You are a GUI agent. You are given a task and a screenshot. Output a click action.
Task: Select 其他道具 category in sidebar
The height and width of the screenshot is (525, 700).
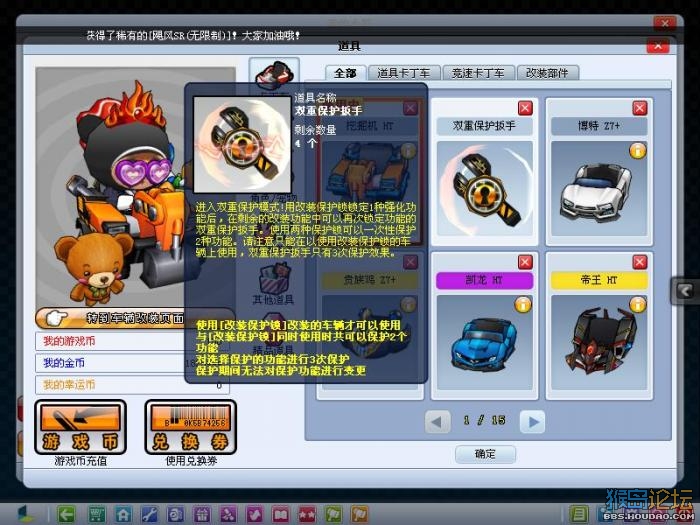tap(274, 285)
